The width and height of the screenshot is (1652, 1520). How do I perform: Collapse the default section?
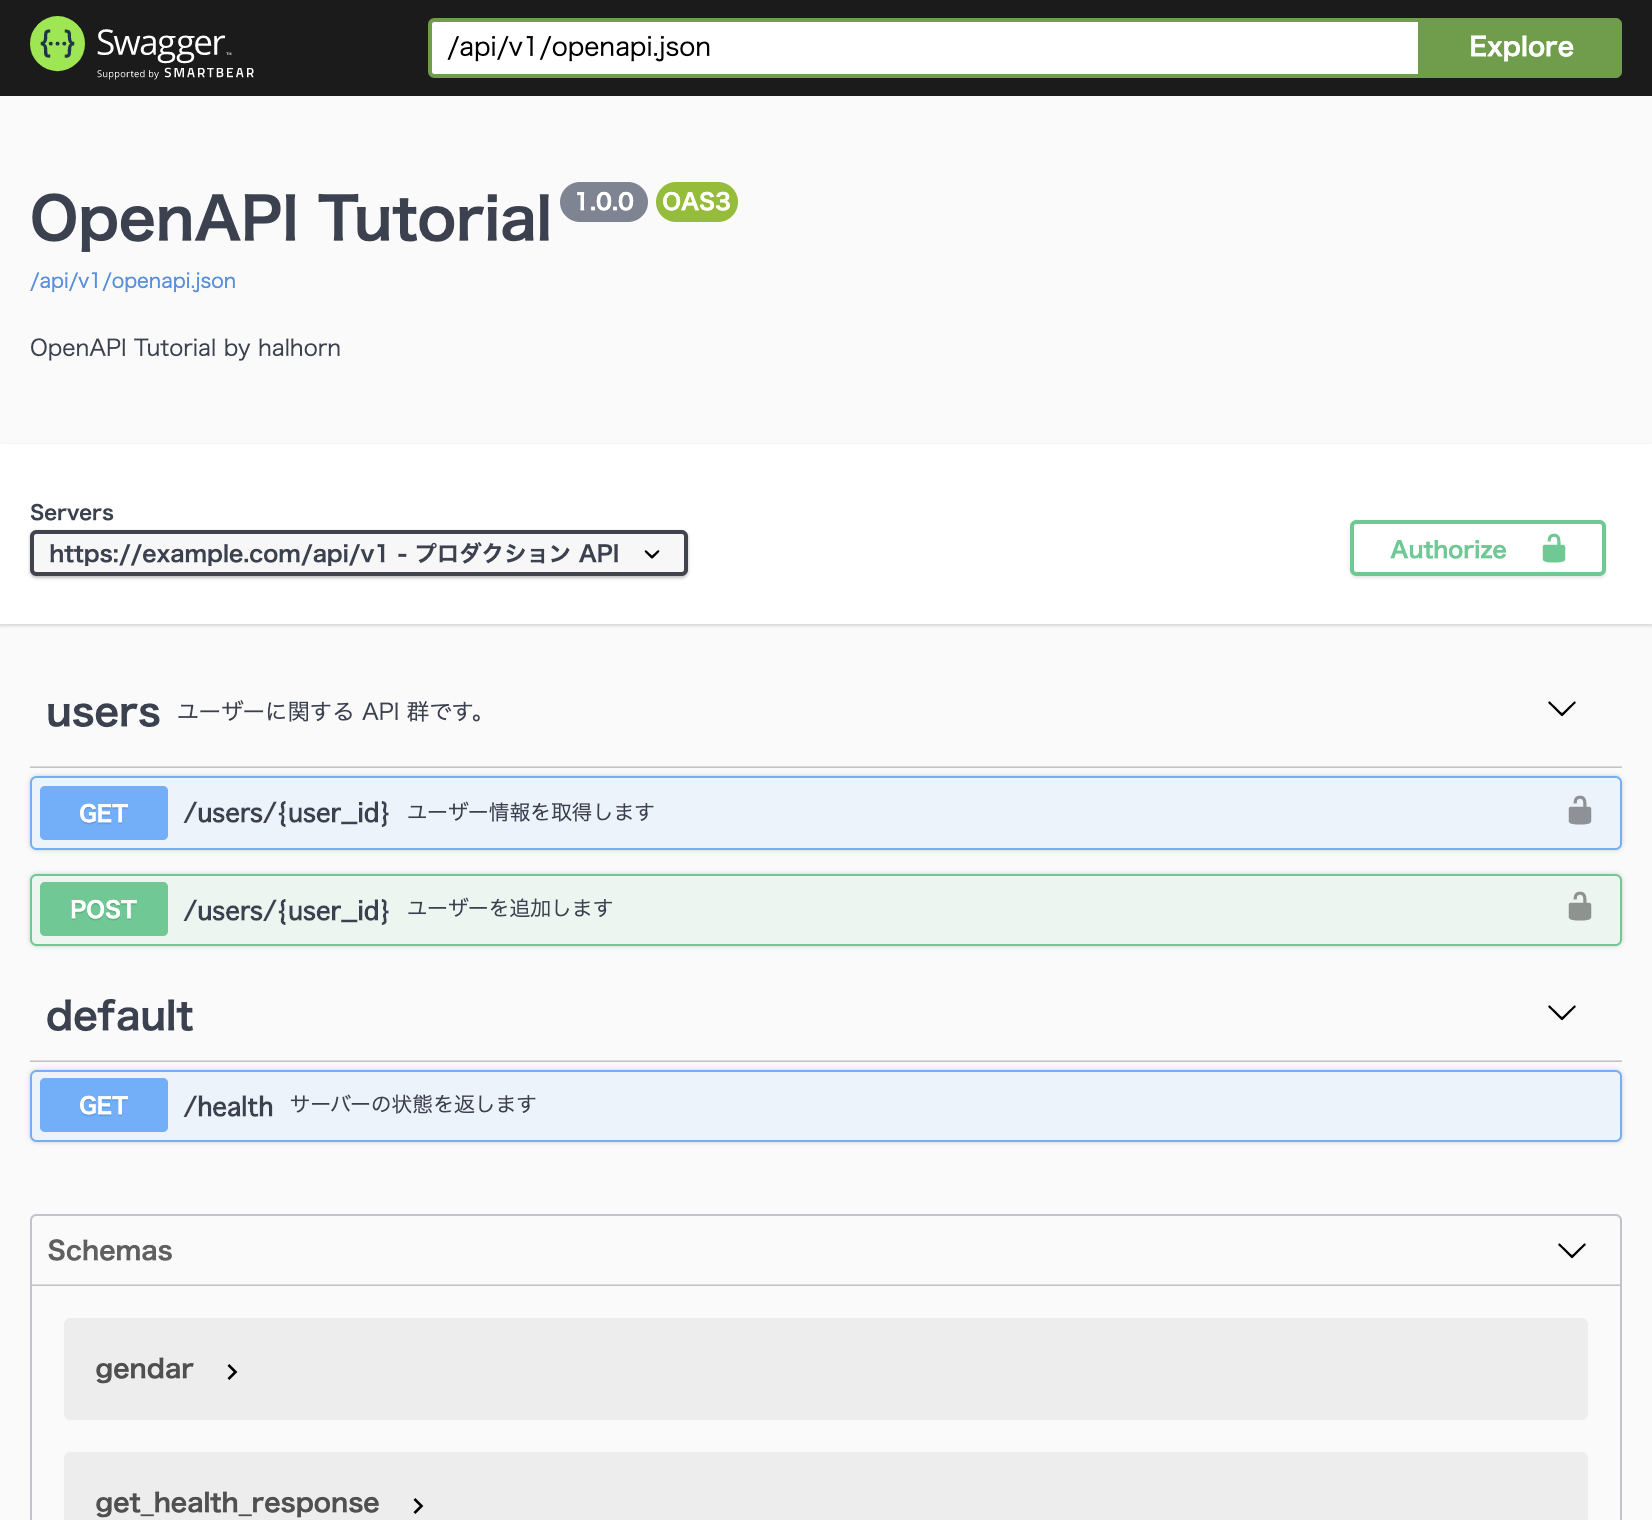tap(1561, 1013)
